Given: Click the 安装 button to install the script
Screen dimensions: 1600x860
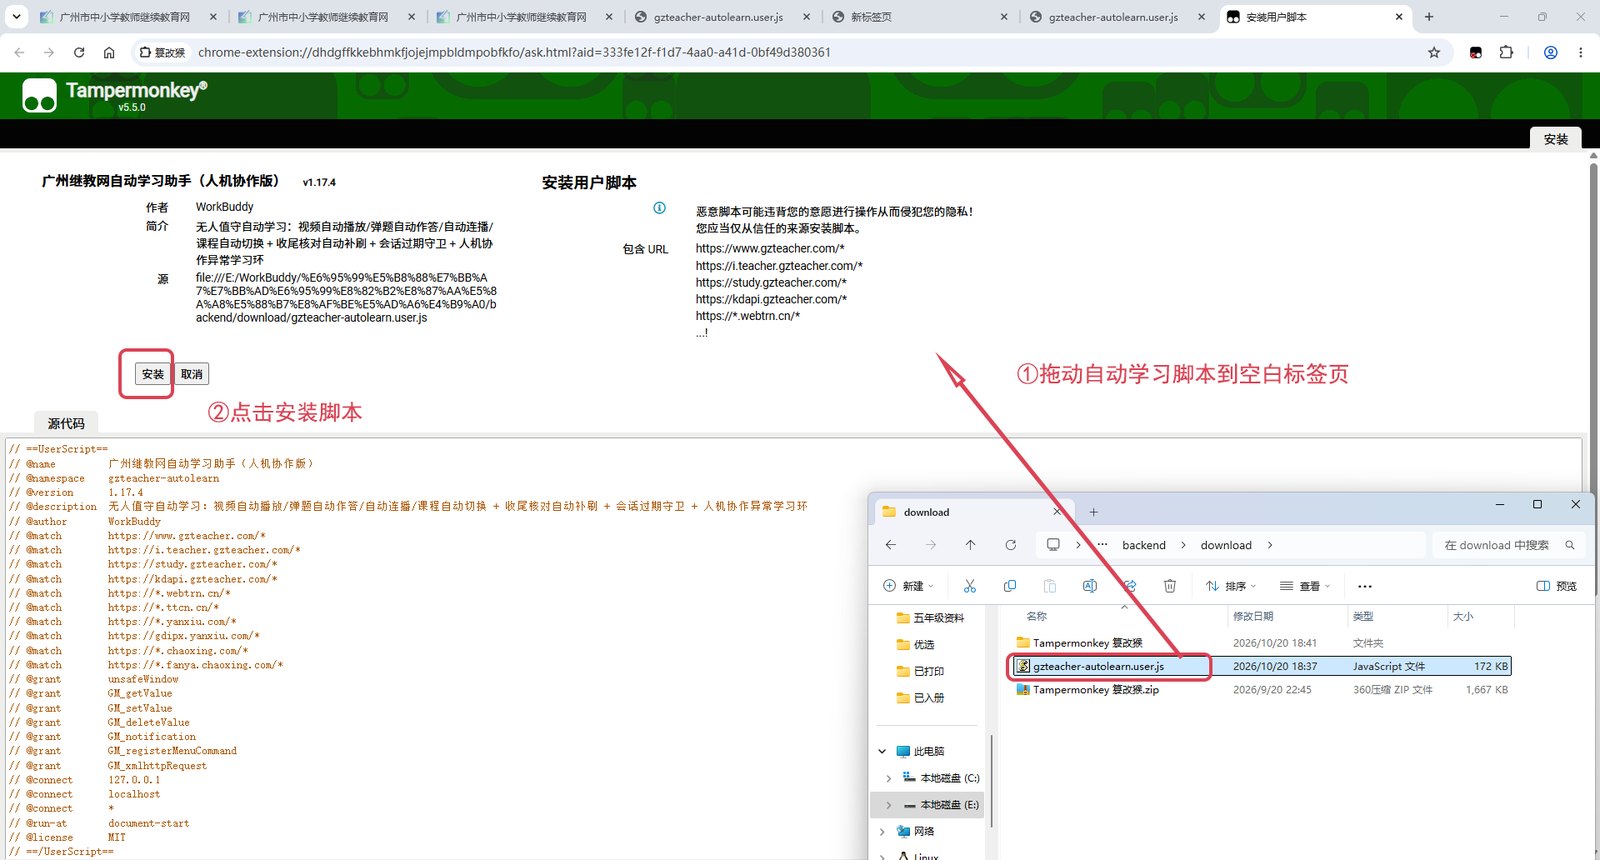Looking at the screenshot, I should [152, 374].
